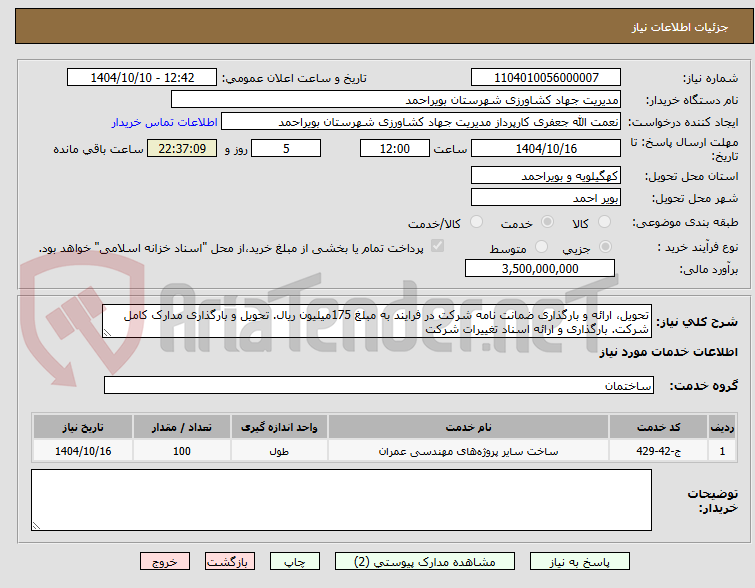Click unit cell طول
Viewport: 755px width, 588px height.
pyautogui.click(x=279, y=451)
